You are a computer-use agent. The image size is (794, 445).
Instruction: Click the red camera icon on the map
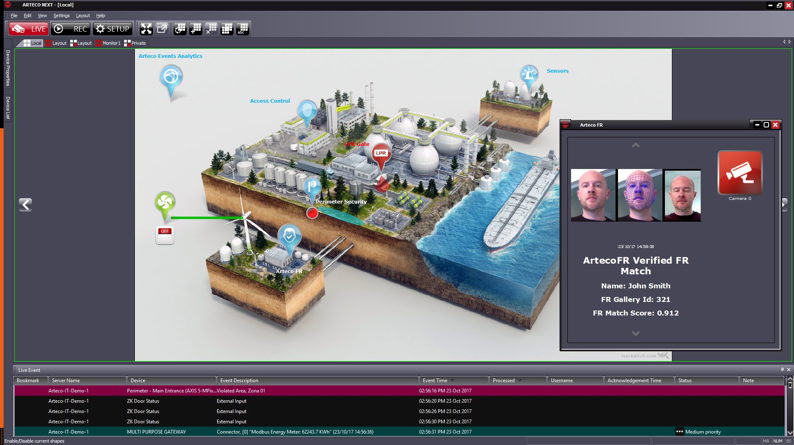pyautogui.click(x=382, y=183)
